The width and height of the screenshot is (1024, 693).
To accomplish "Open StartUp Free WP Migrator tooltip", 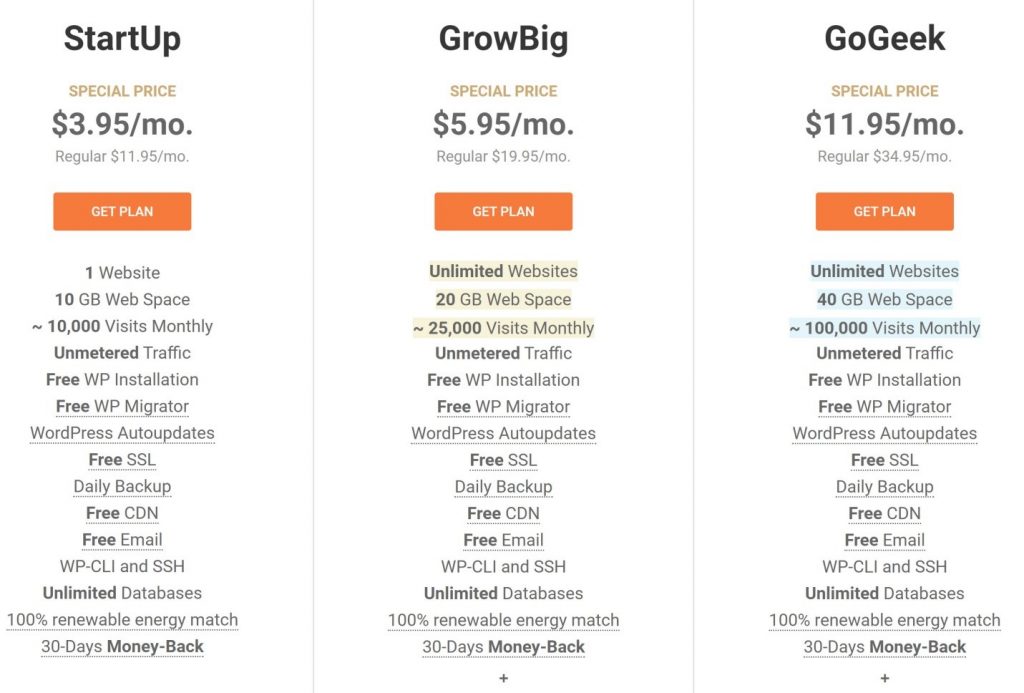I will point(122,406).
